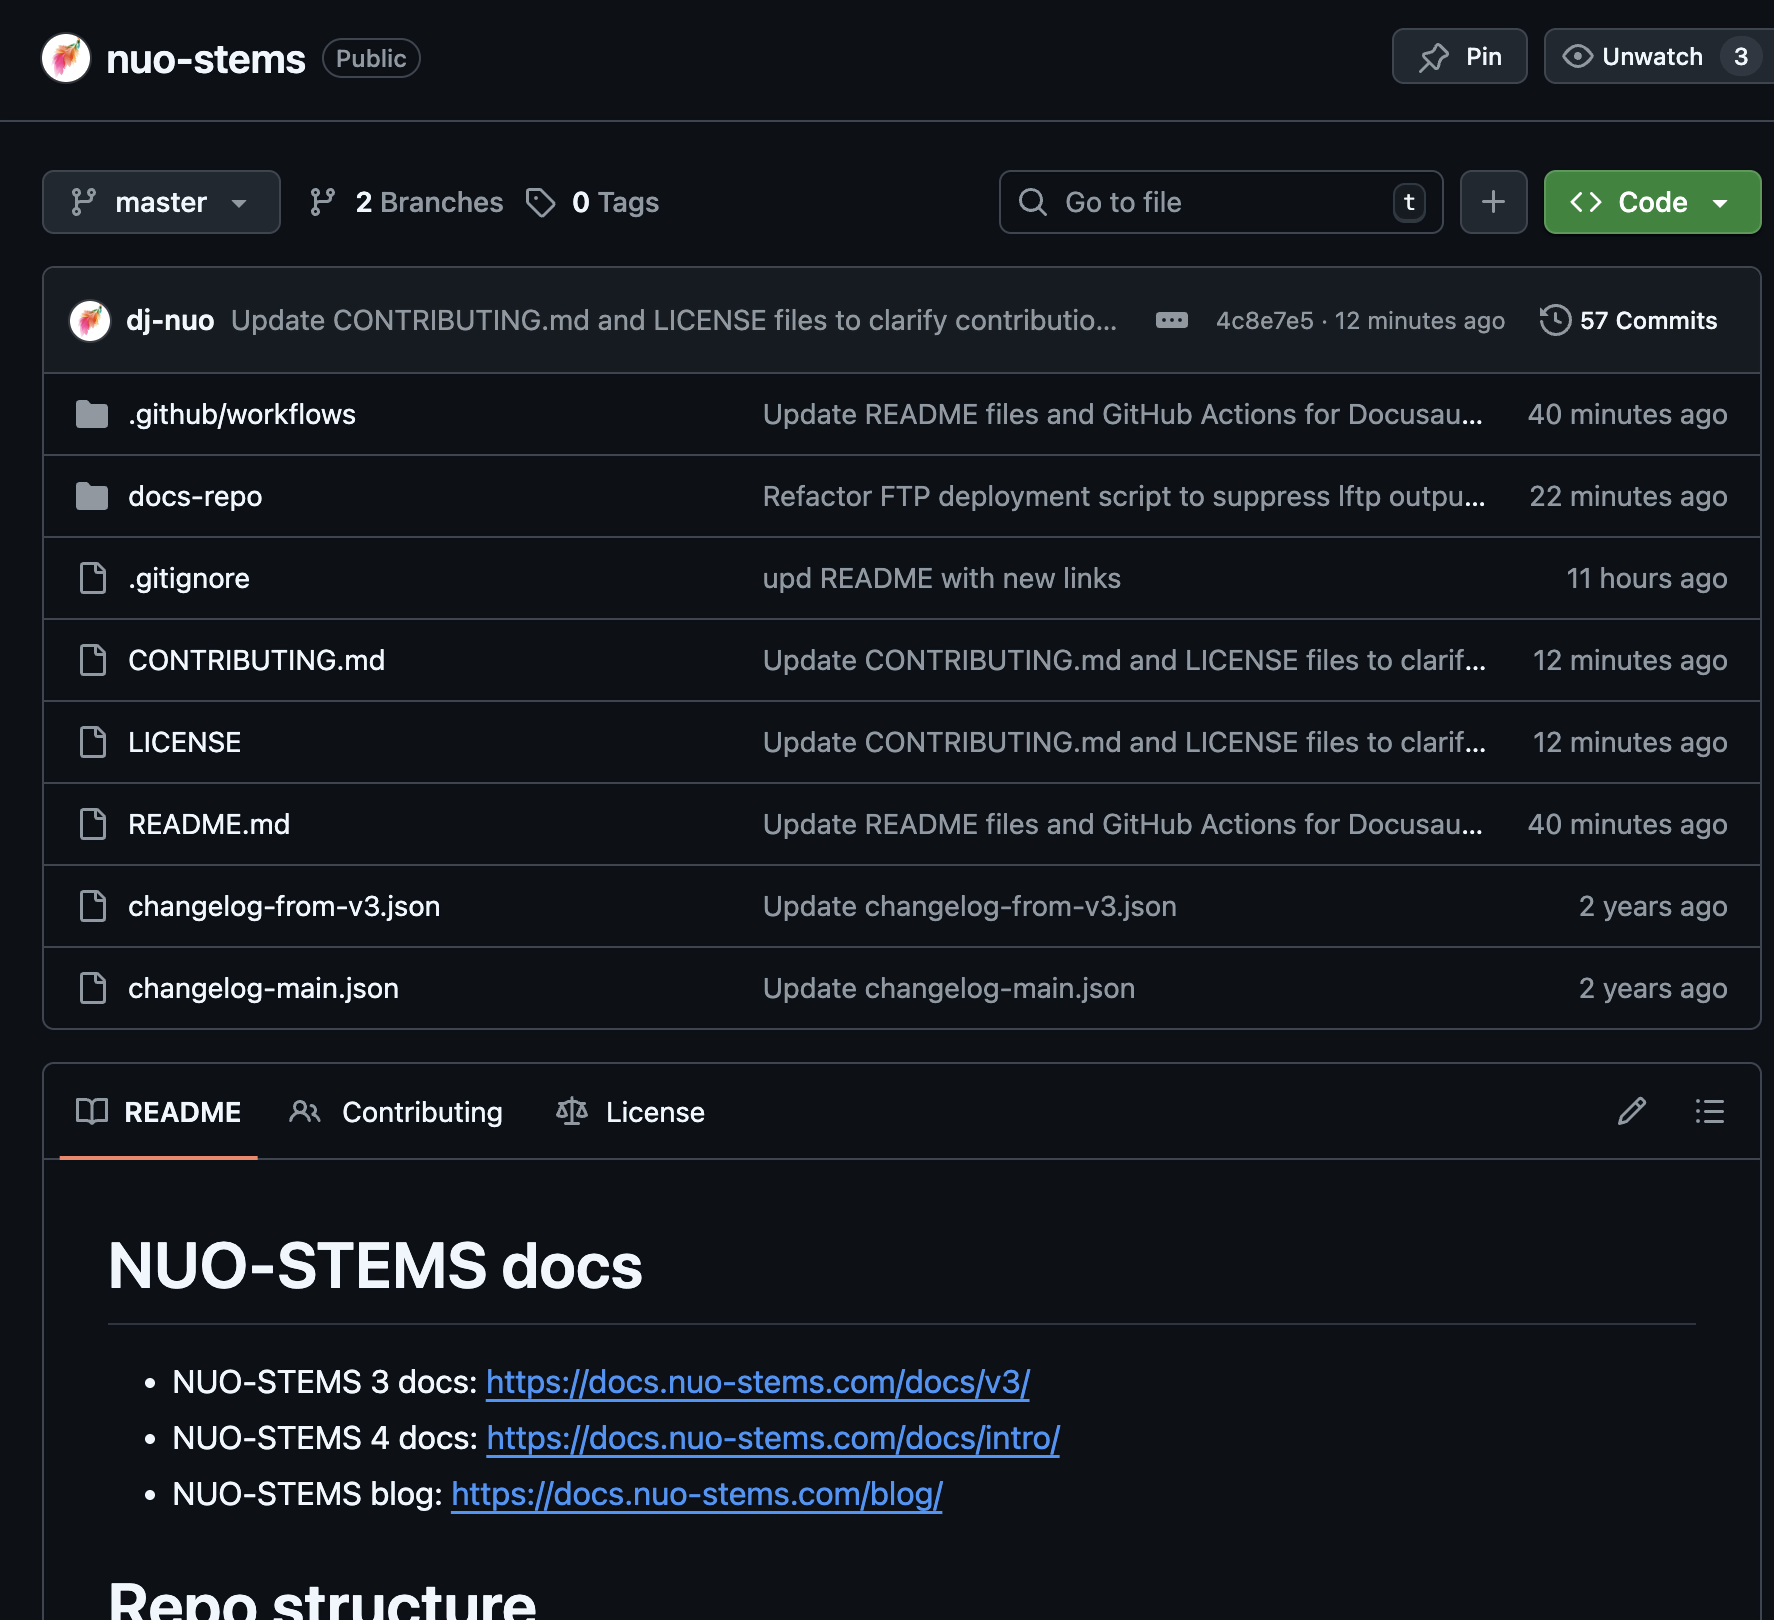Image resolution: width=1774 pixels, height=1620 pixels.
Task: Click the people icon on Contributing tab
Action: (305, 1112)
